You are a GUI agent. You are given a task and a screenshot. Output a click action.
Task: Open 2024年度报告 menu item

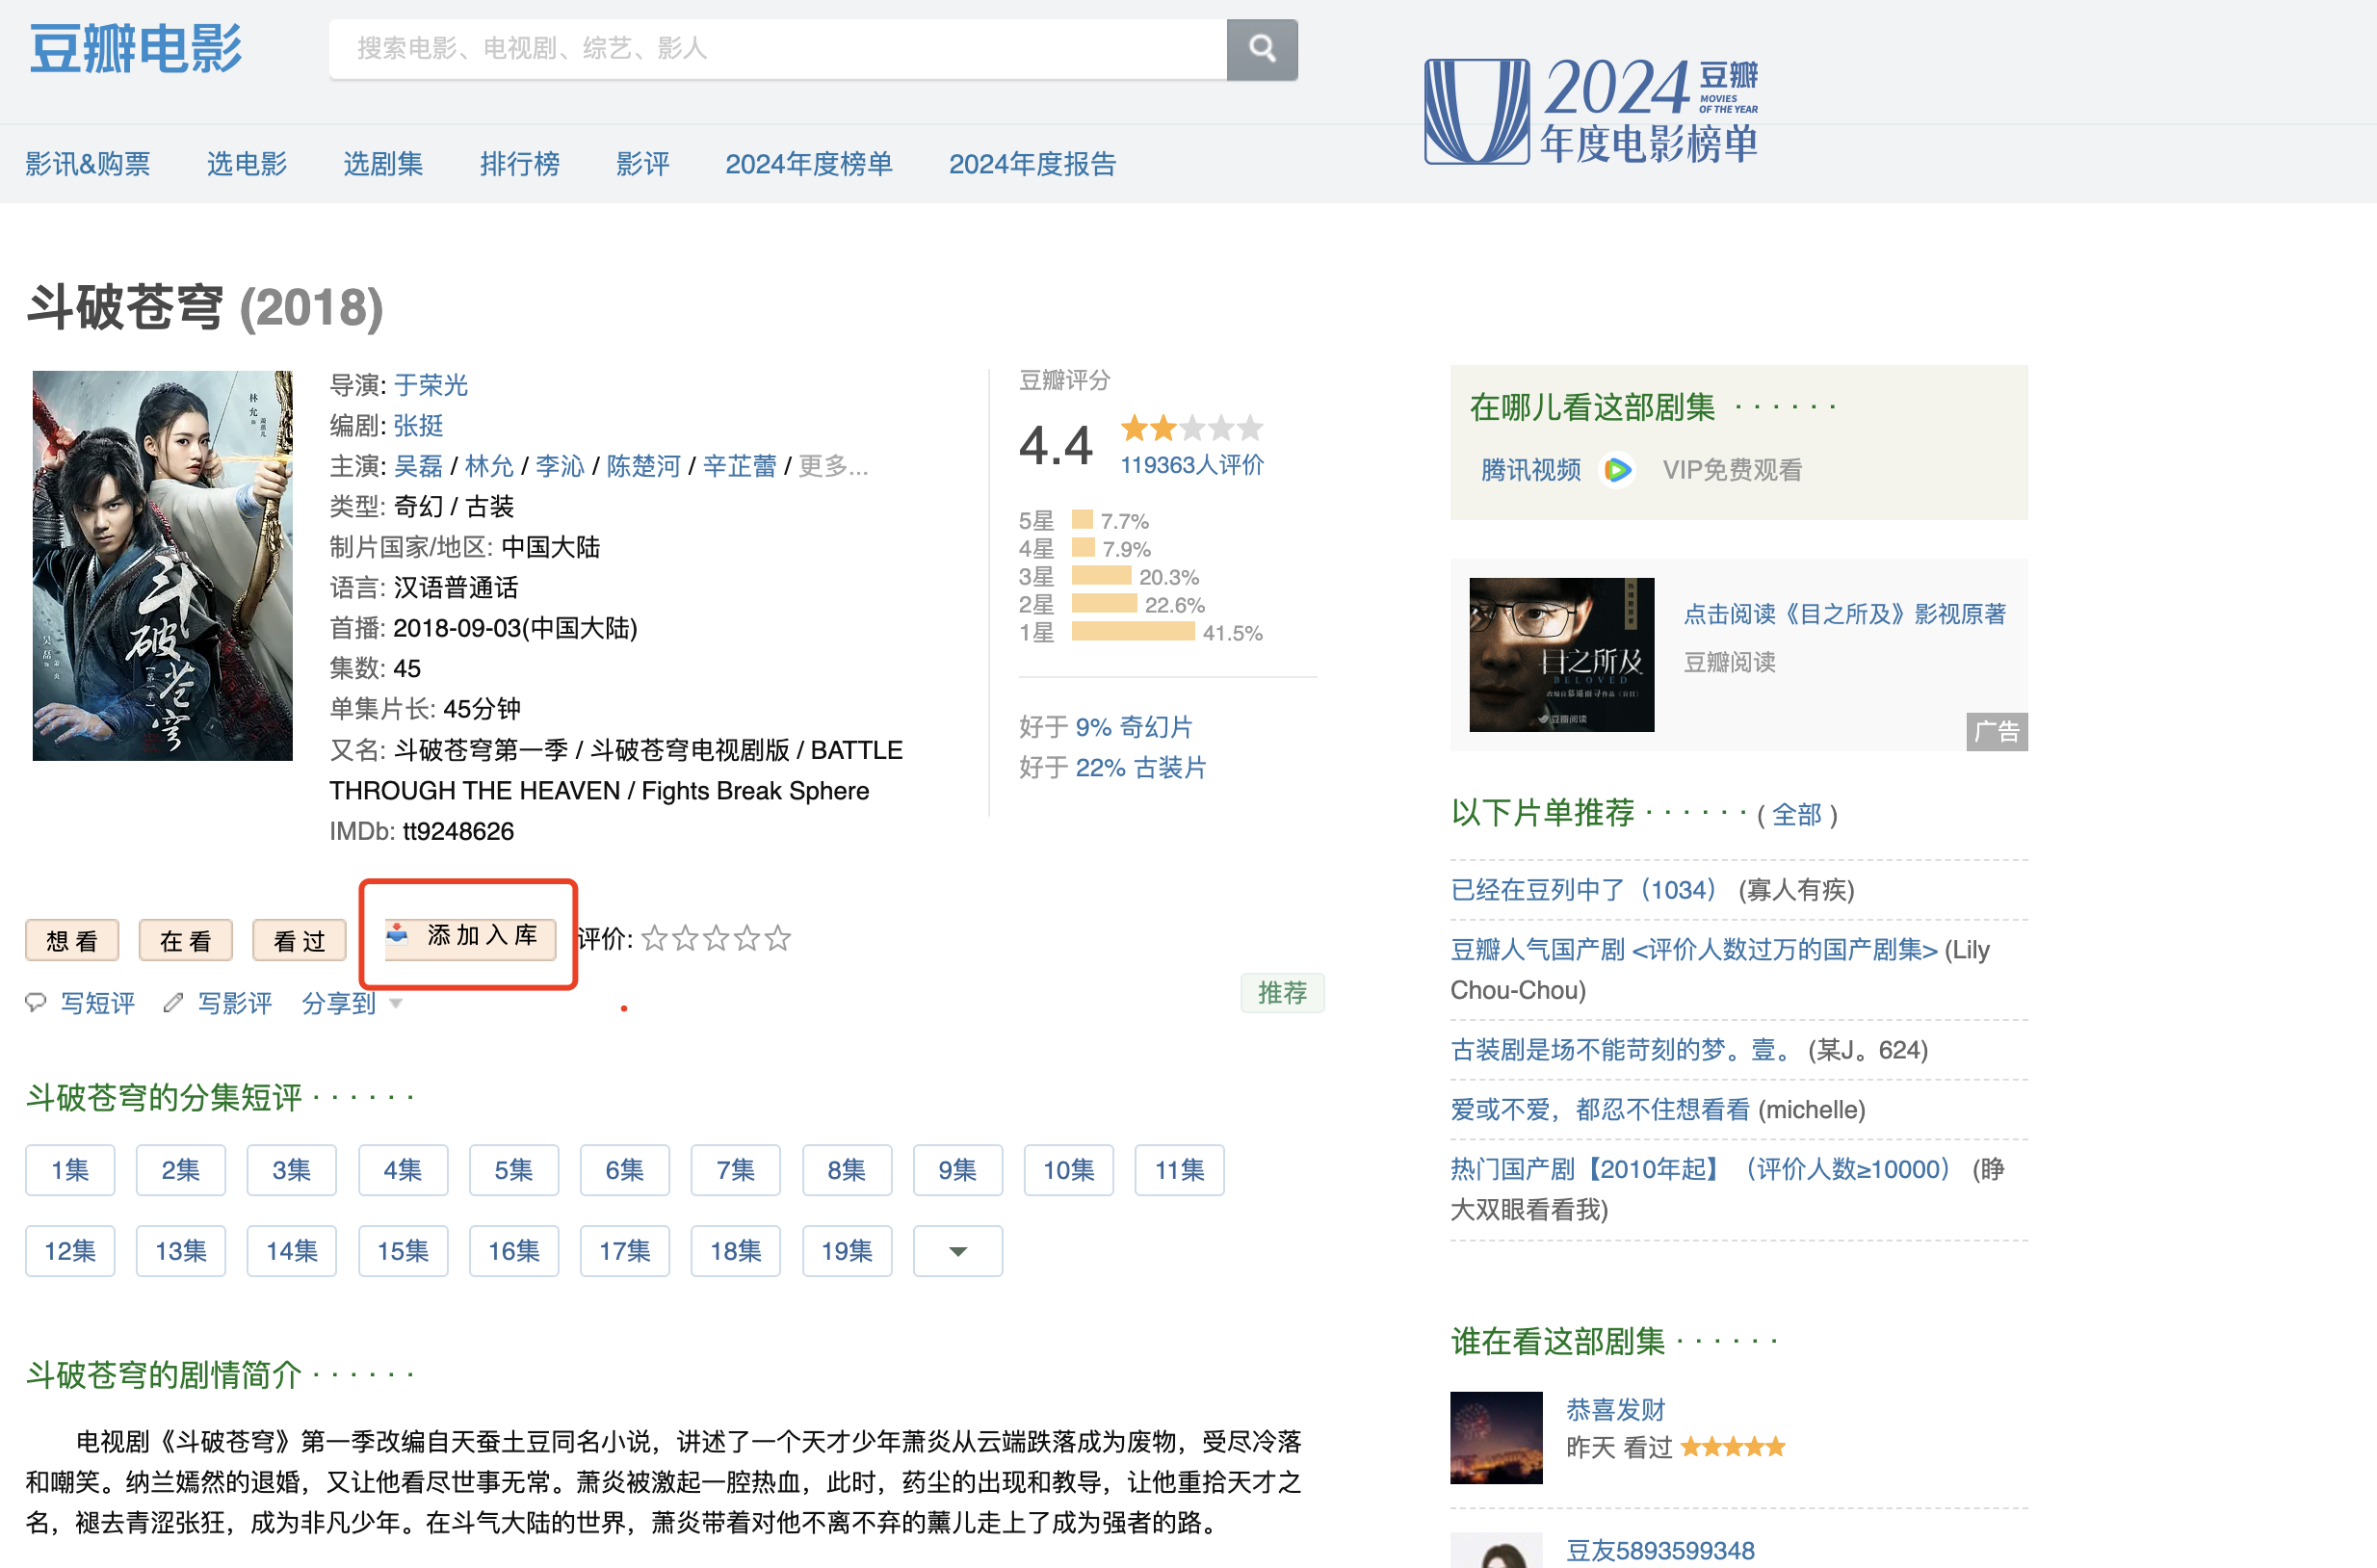[x=1033, y=164]
